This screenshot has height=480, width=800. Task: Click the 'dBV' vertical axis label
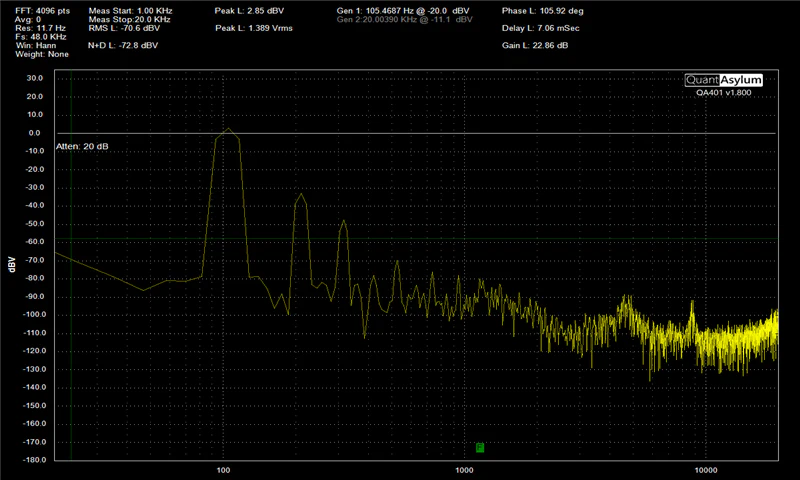point(11,264)
